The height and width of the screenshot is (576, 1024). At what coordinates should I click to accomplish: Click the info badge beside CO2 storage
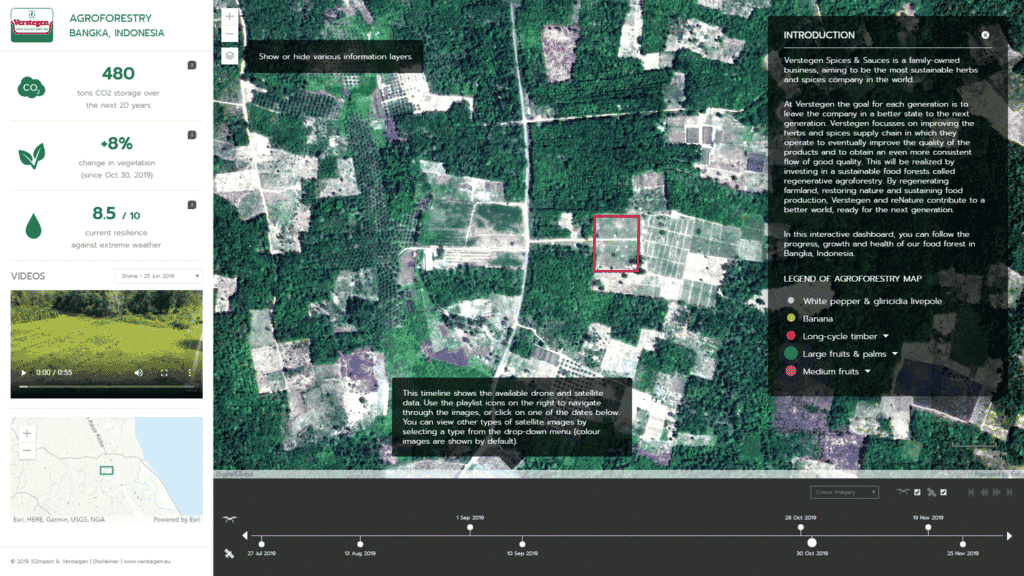click(x=192, y=66)
